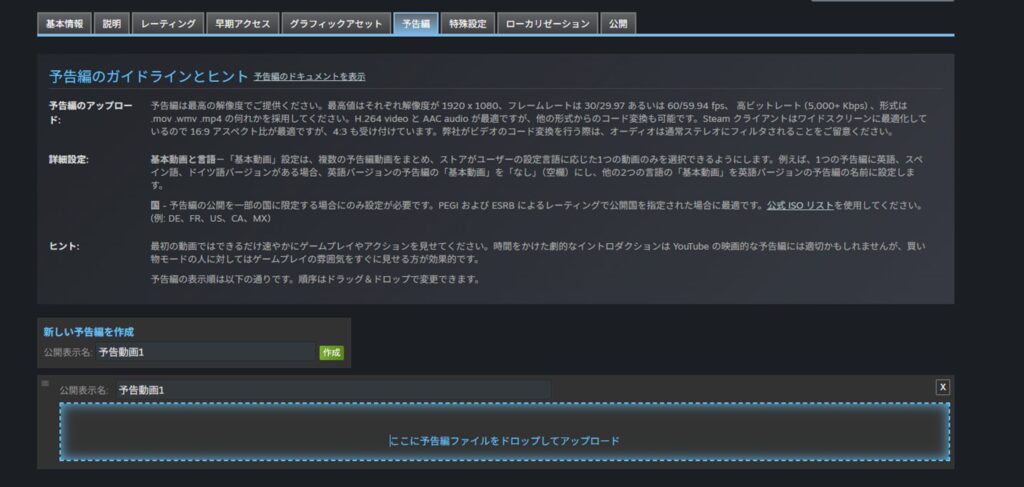The width and height of the screenshot is (1024, 487).
Task: Follow the 公式 ISO リスト link
Action: 801,205
